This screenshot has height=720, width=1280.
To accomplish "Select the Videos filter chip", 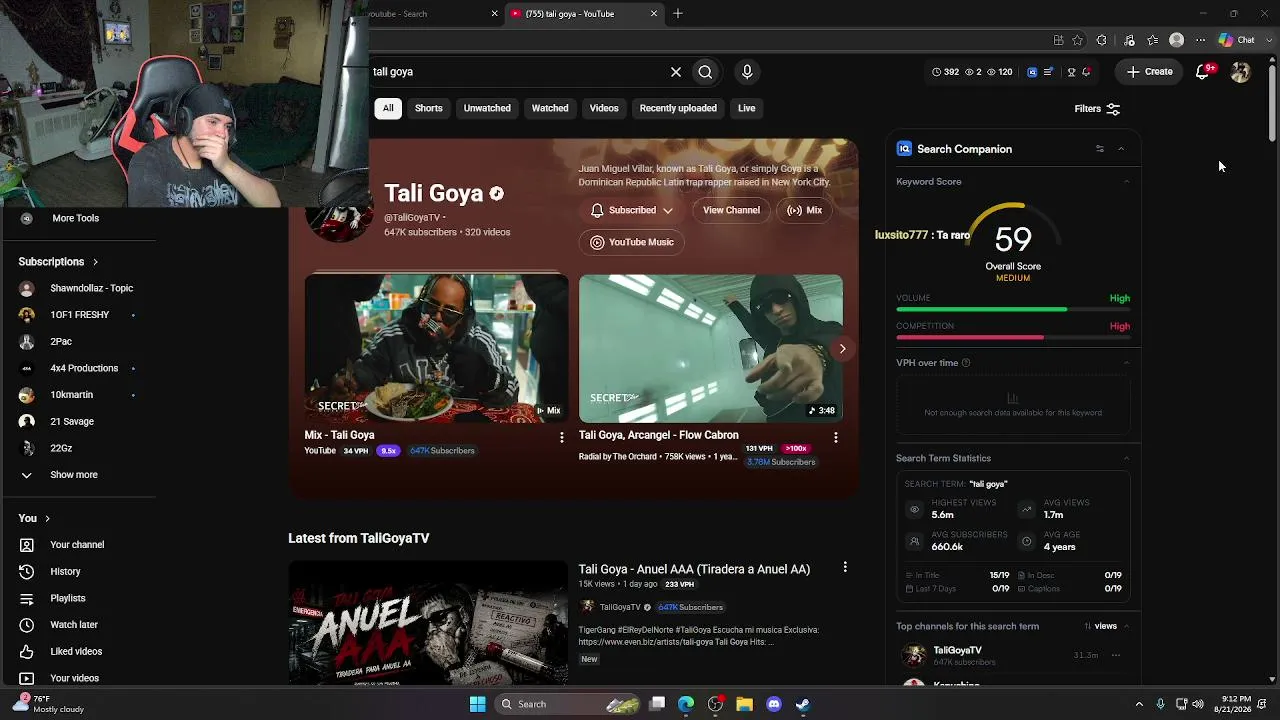I will [x=604, y=108].
